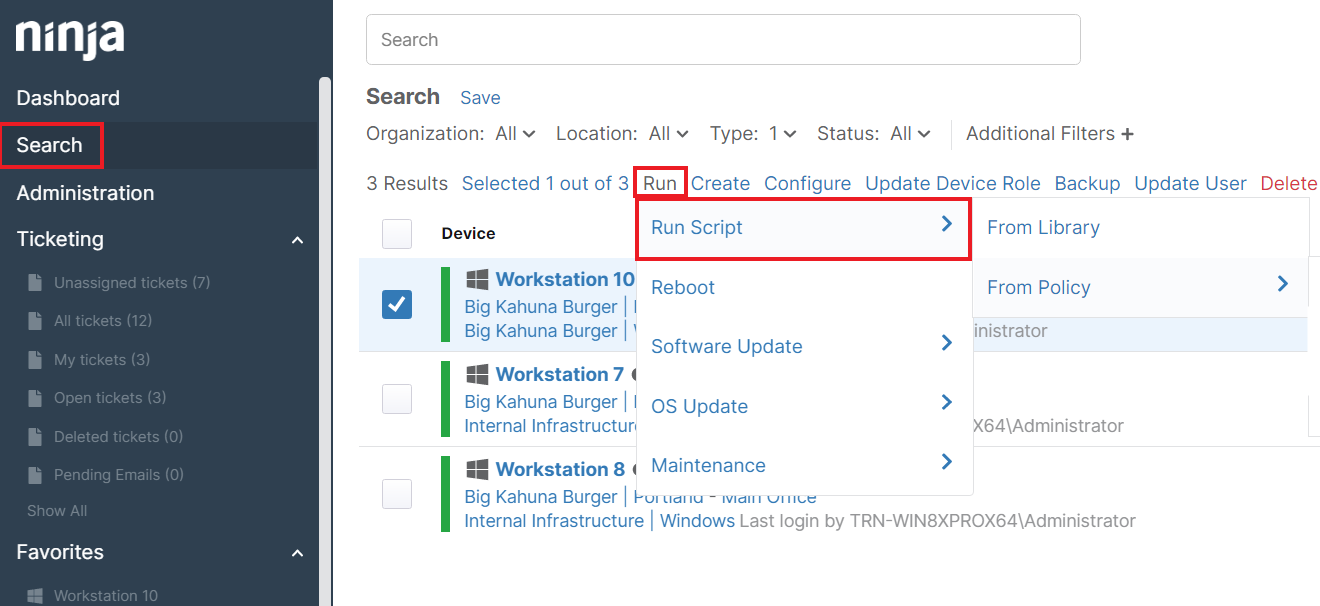Click Save link next to Search heading
Screen dimensions: 1320x606
coord(480,98)
